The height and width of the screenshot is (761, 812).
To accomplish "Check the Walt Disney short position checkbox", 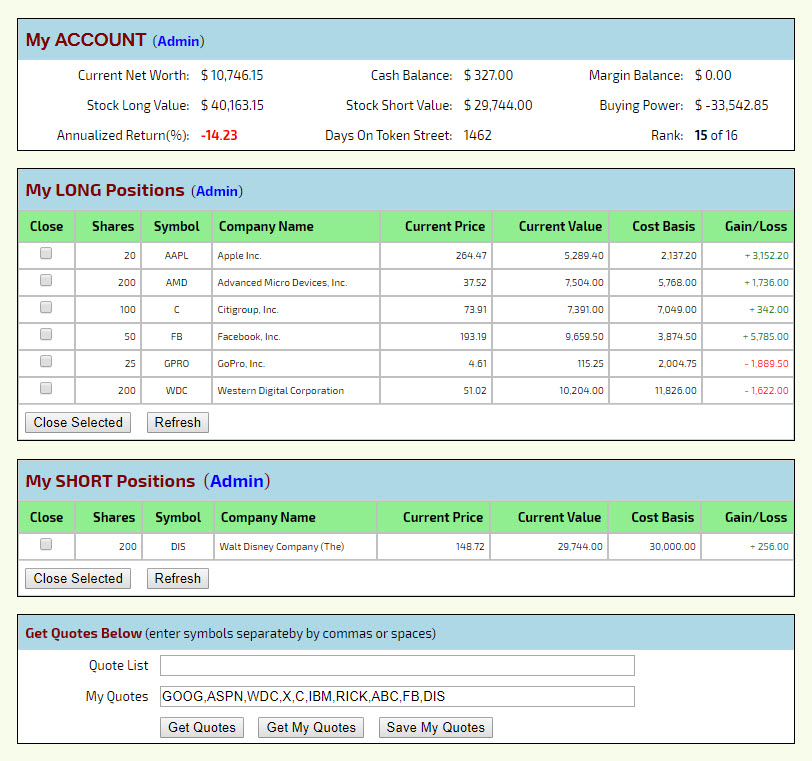I will click(46, 545).
